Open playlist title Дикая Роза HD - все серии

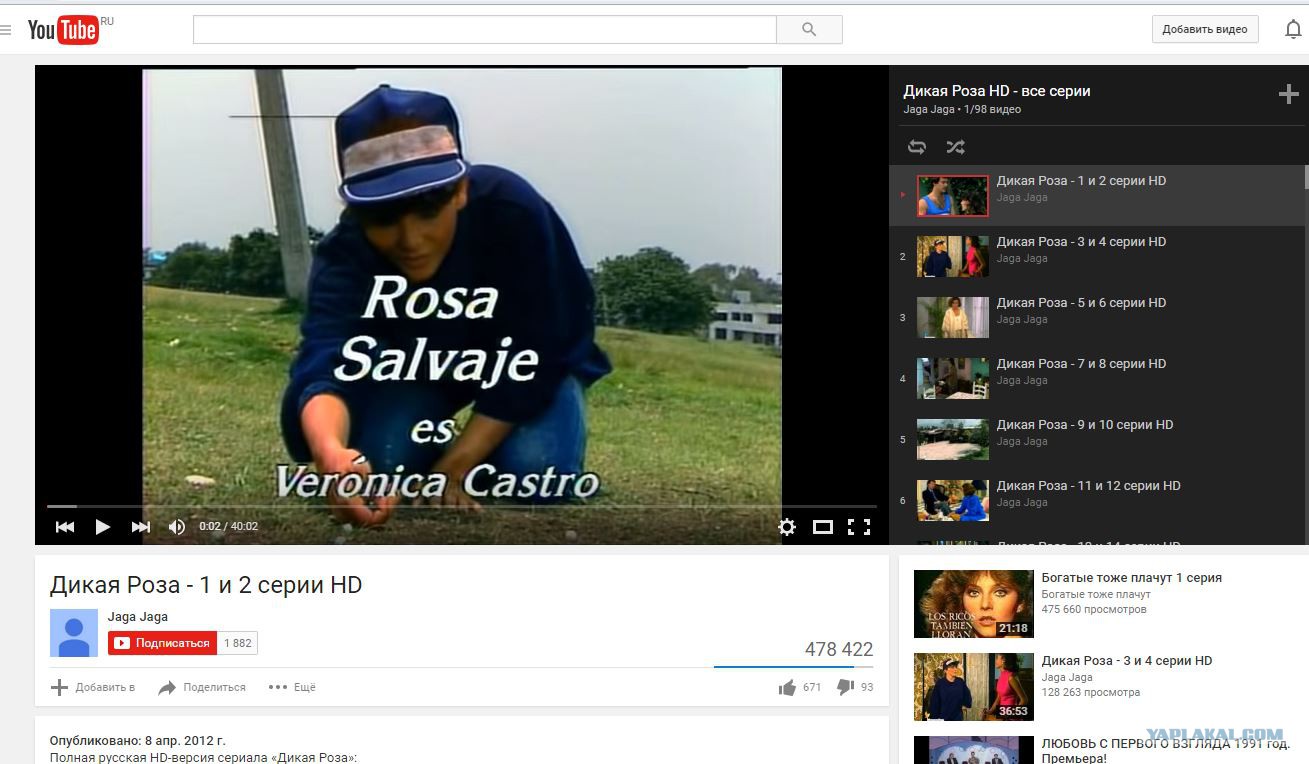click(x=997, y=91)
